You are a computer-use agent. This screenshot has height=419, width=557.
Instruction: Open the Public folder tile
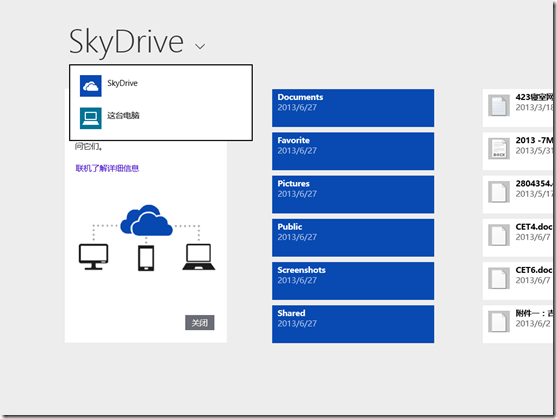(x=353, y=238)
